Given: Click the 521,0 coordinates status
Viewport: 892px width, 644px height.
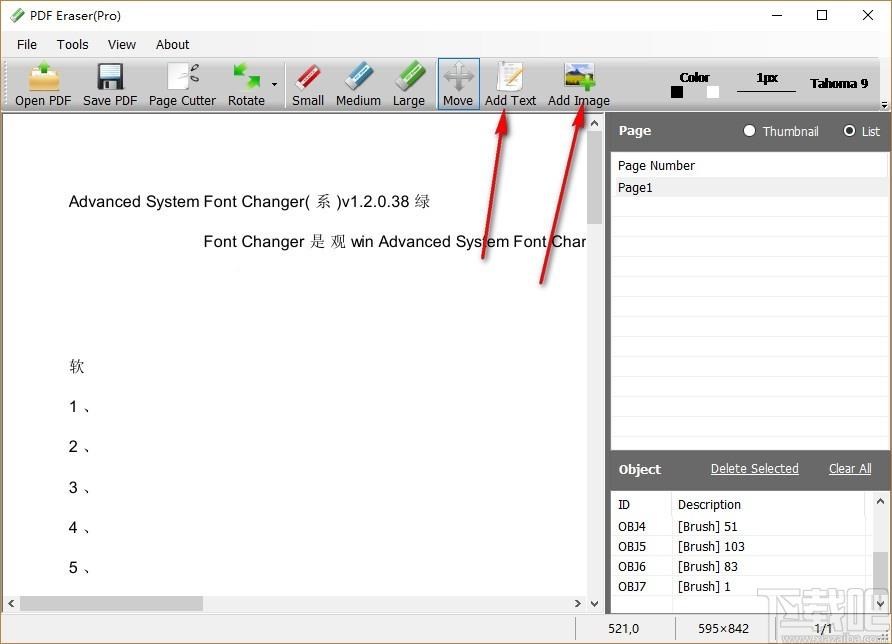Looking at the screenshot, I should tap(623, 629).
